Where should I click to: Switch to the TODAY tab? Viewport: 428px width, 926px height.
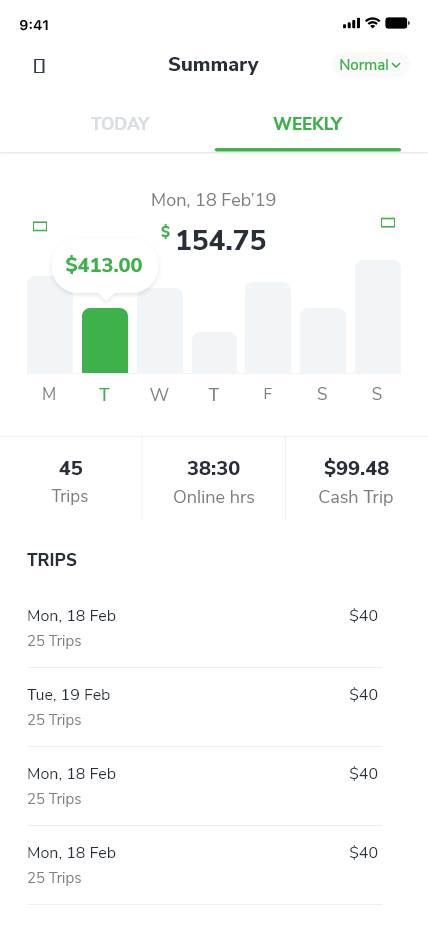tap(120, 124)
